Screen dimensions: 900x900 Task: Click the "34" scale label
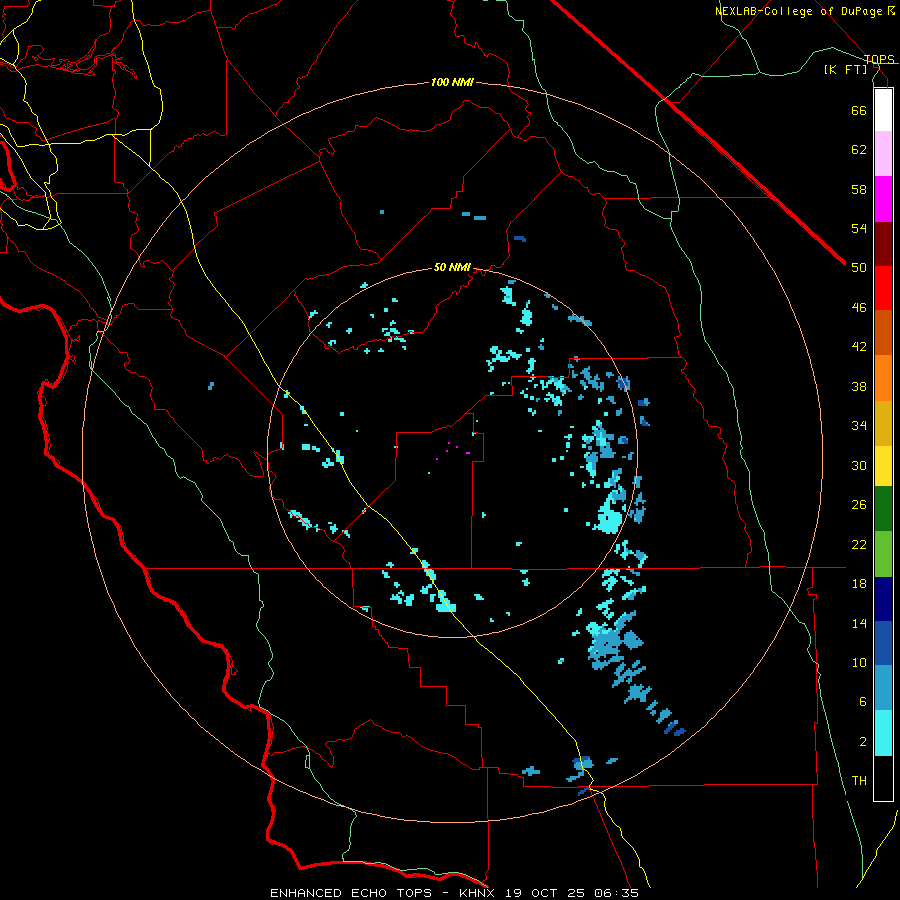(859, 426)
